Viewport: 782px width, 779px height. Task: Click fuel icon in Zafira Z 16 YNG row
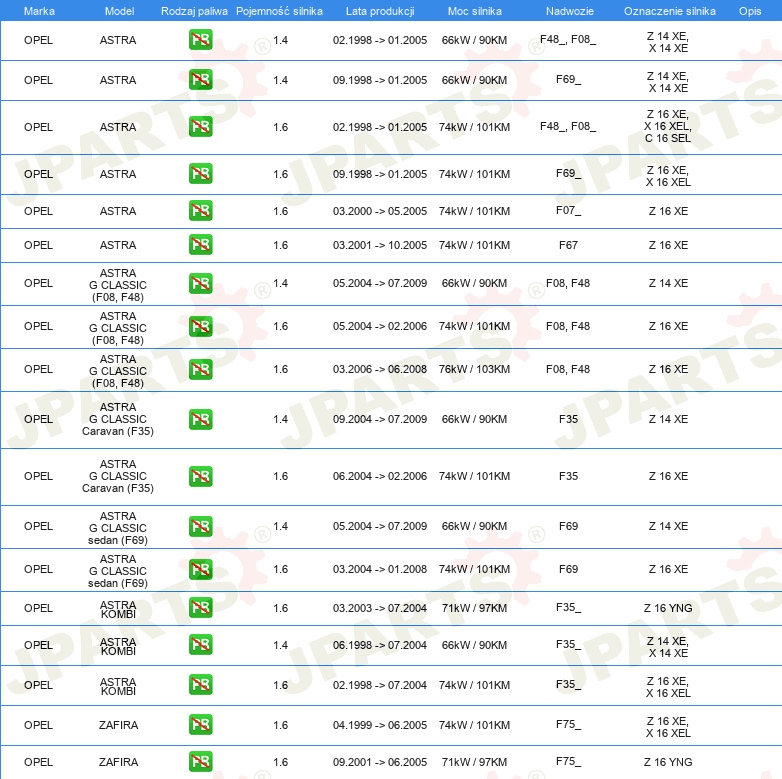pyautogui.click(x=200, y=762)
